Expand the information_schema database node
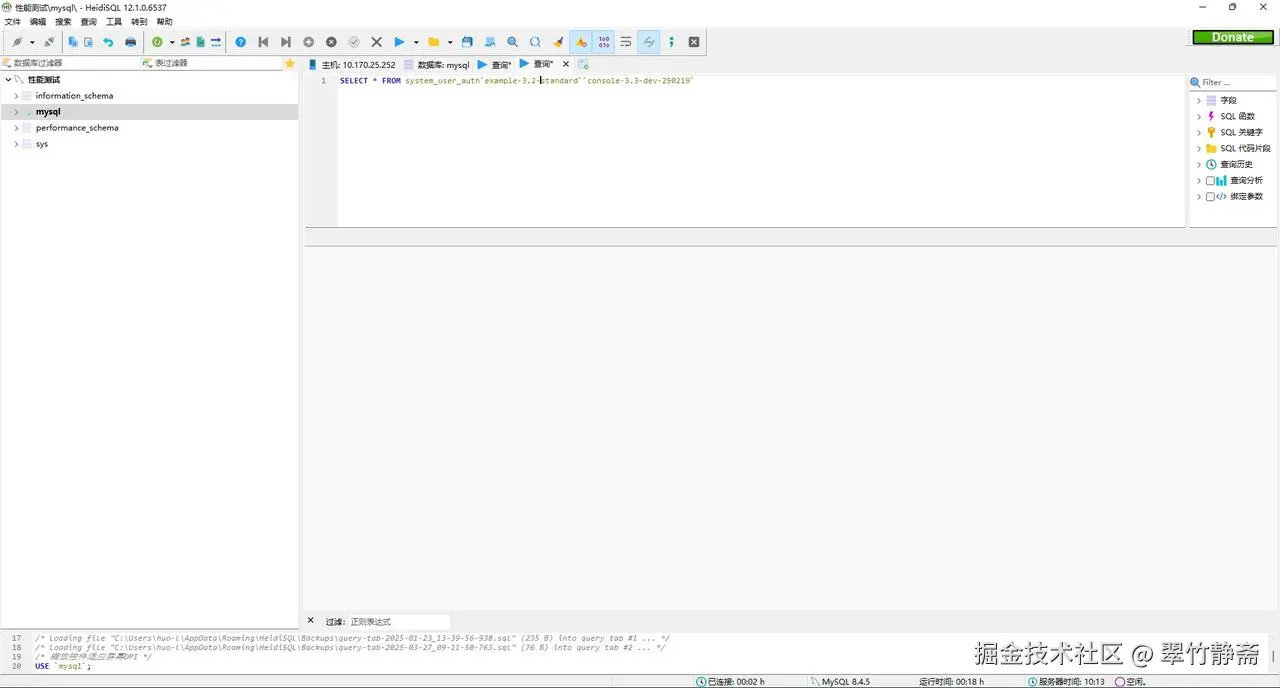This screenshot has height=688, width=1280. click(16, 96)
